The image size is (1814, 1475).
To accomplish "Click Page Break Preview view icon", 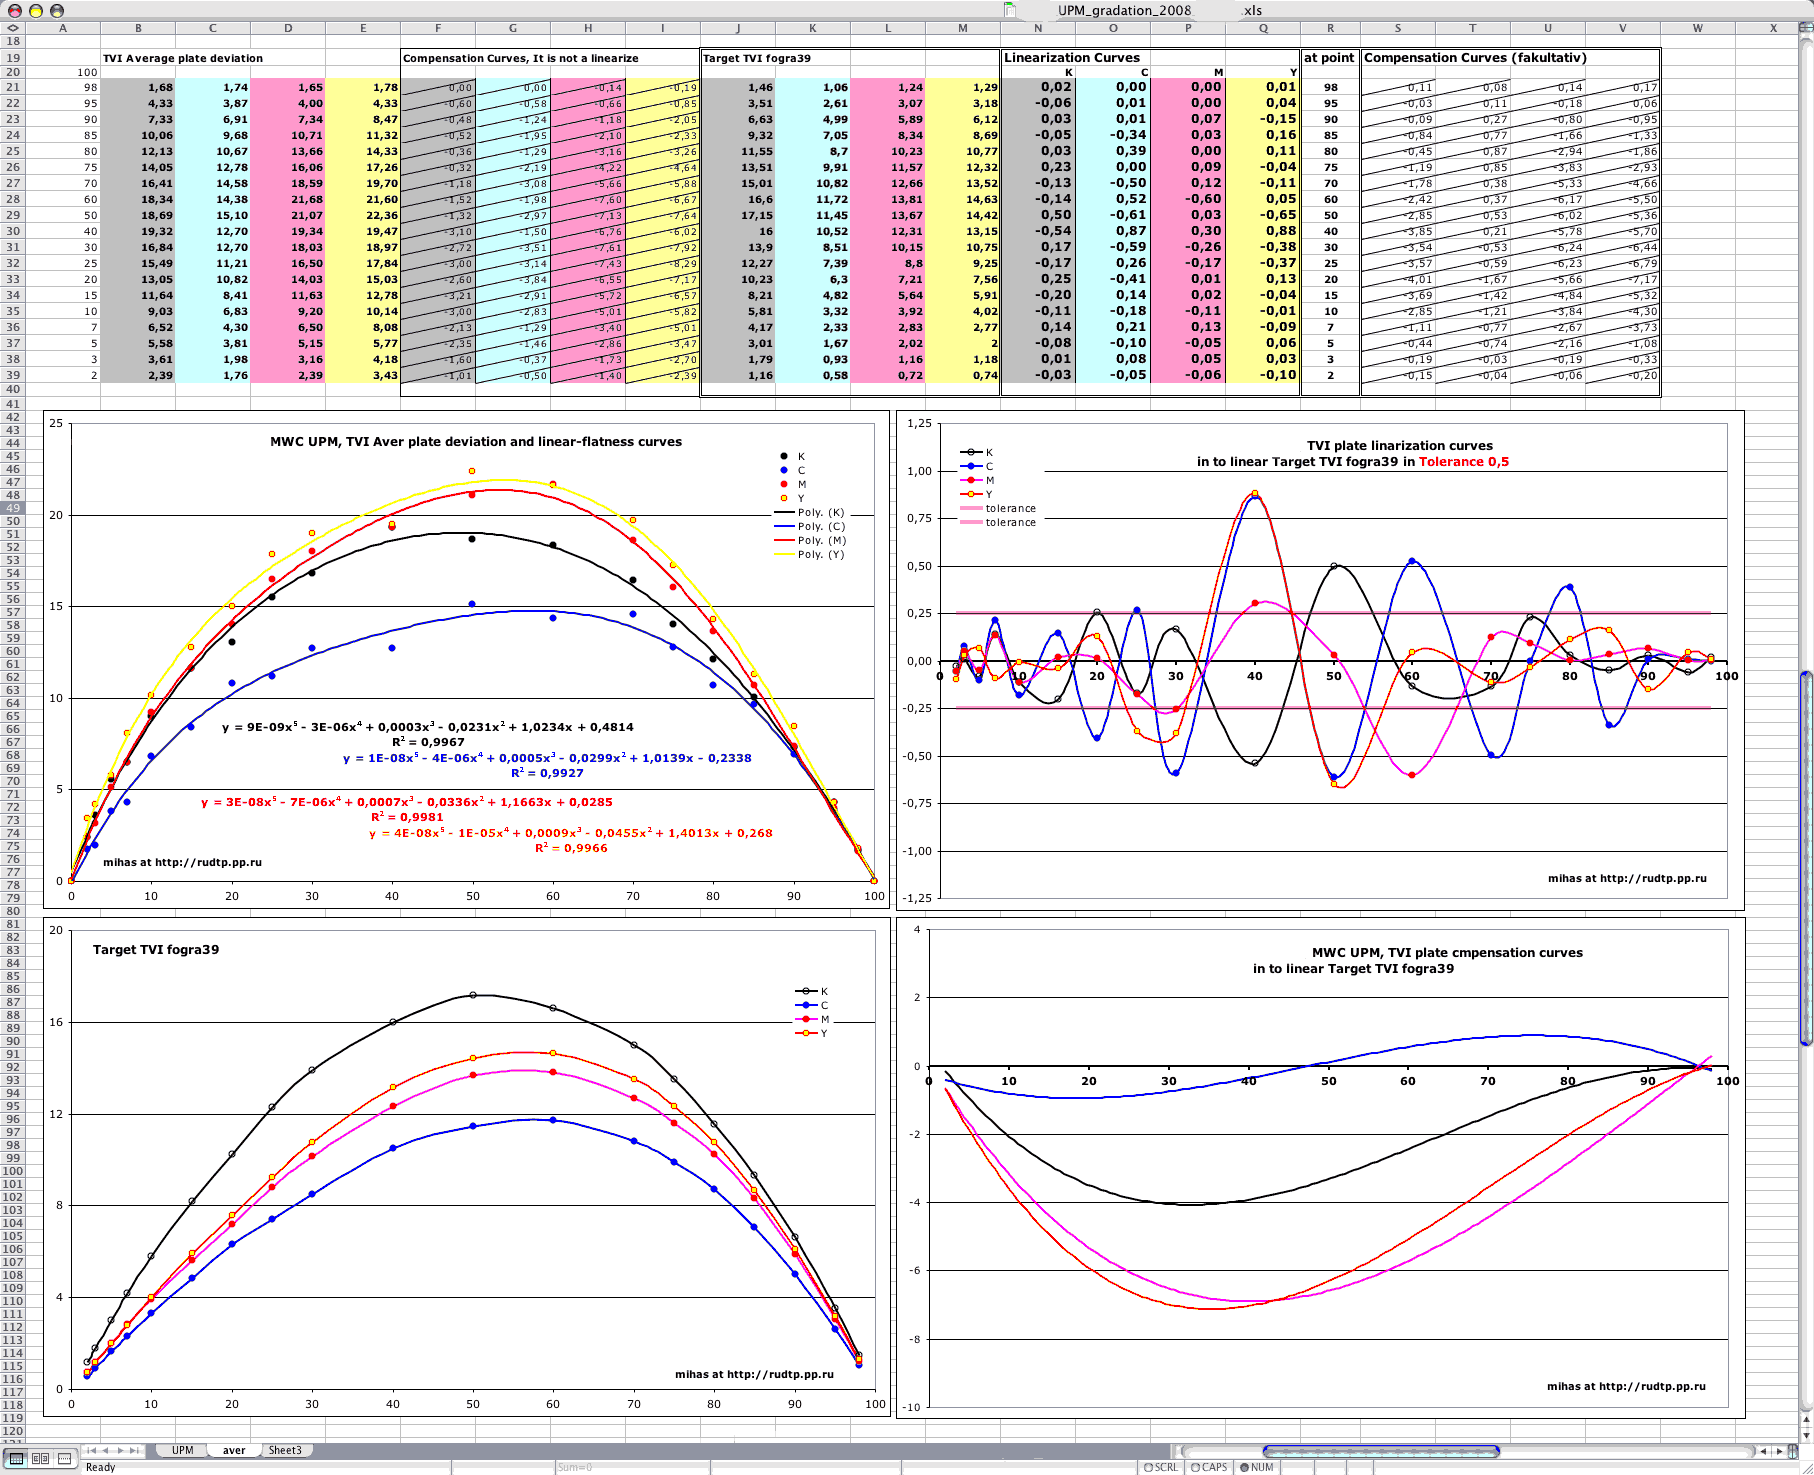I will 65,1458.
